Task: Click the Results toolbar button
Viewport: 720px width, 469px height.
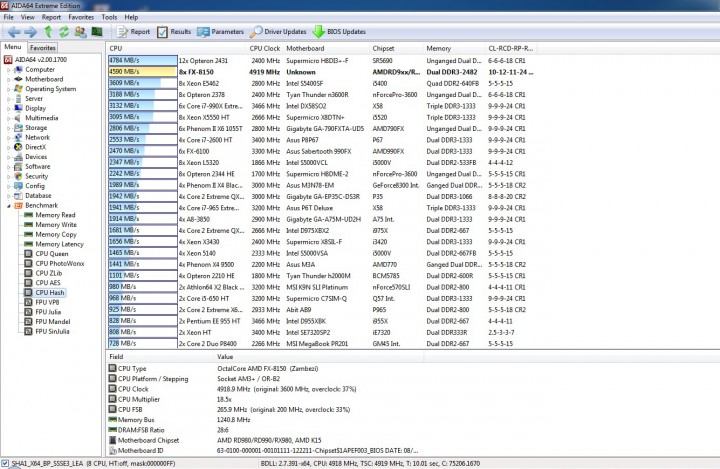Action: point(174,32)
